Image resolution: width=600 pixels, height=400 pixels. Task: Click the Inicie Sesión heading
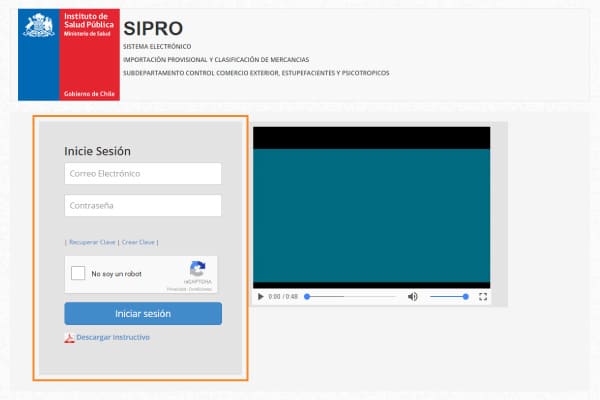(98, 151)
